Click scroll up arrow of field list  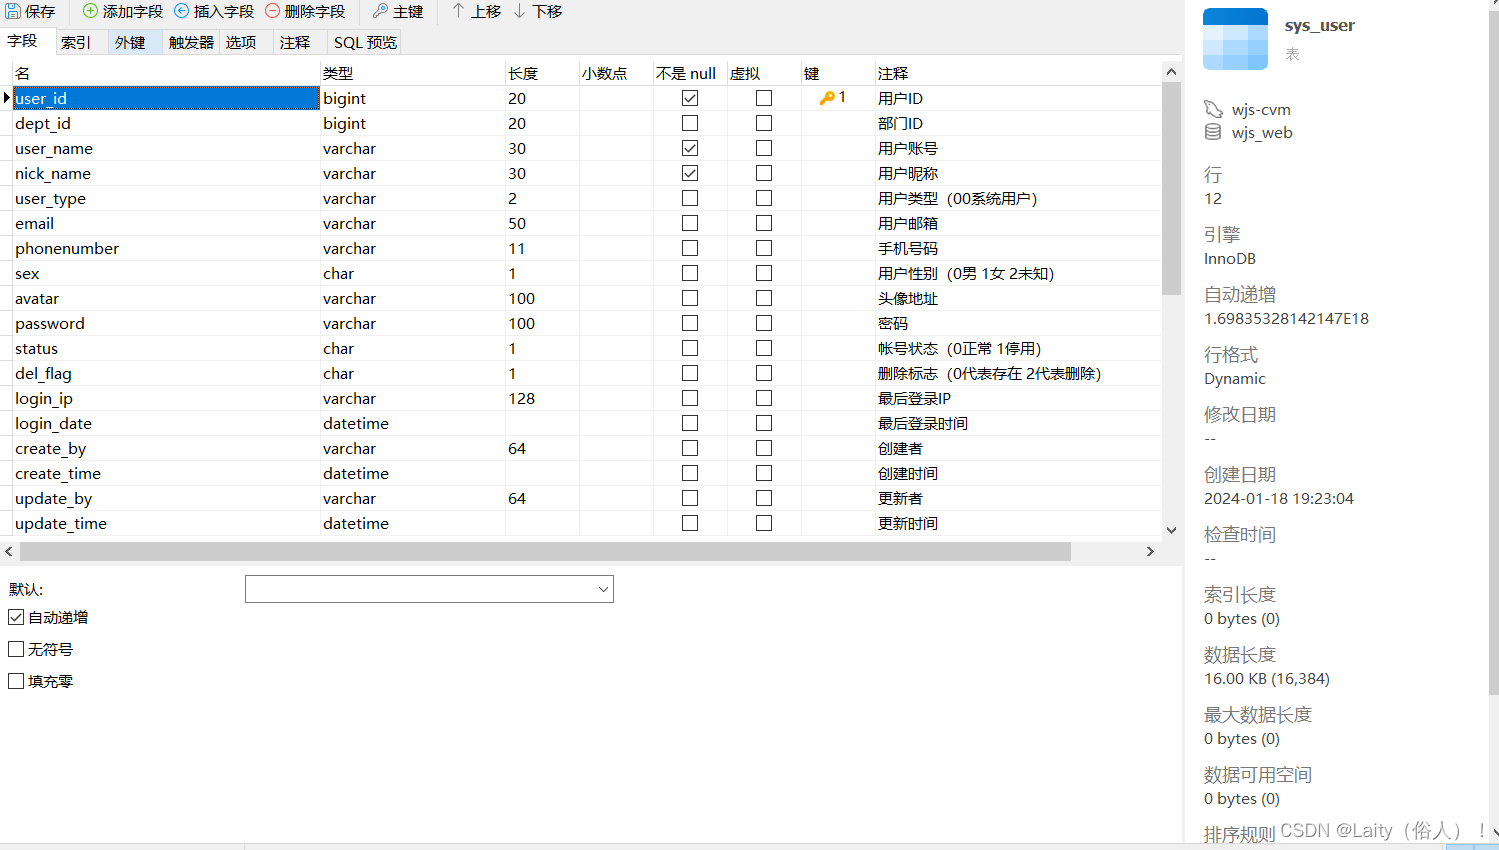coord(1171,71)
